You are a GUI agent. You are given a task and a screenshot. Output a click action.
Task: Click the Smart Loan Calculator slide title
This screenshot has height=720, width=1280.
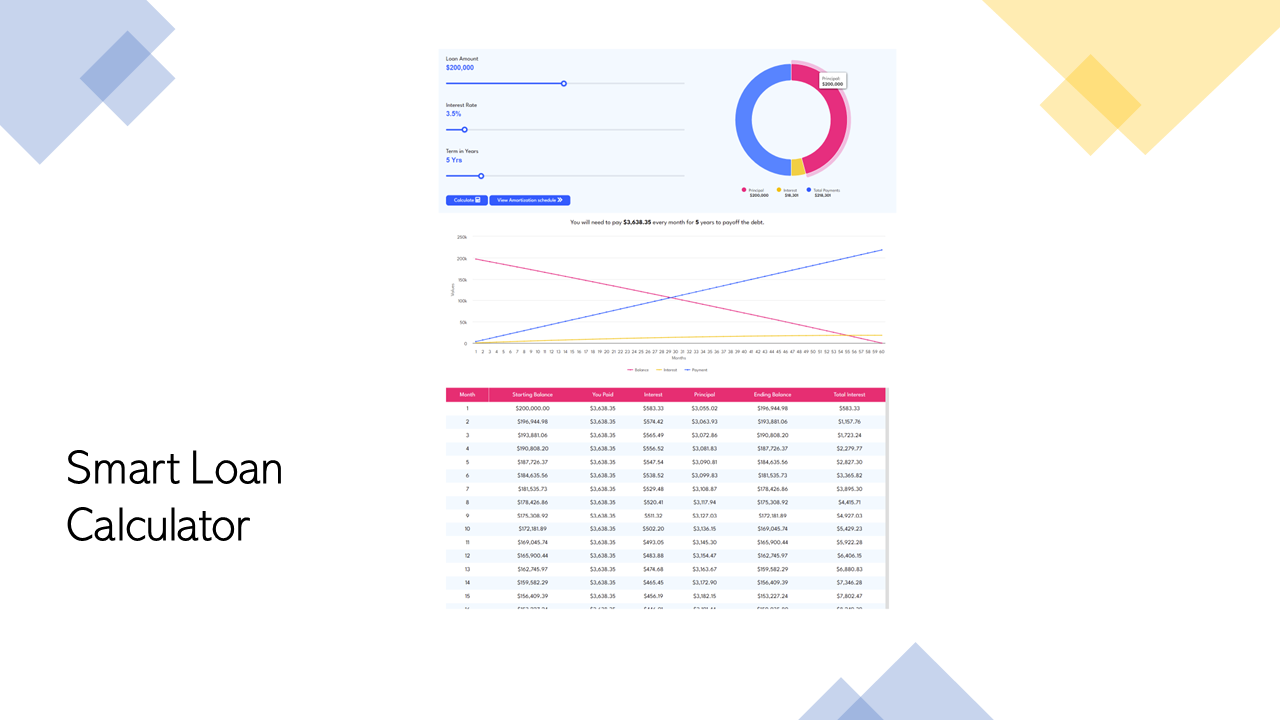click(x=174, y=497)
